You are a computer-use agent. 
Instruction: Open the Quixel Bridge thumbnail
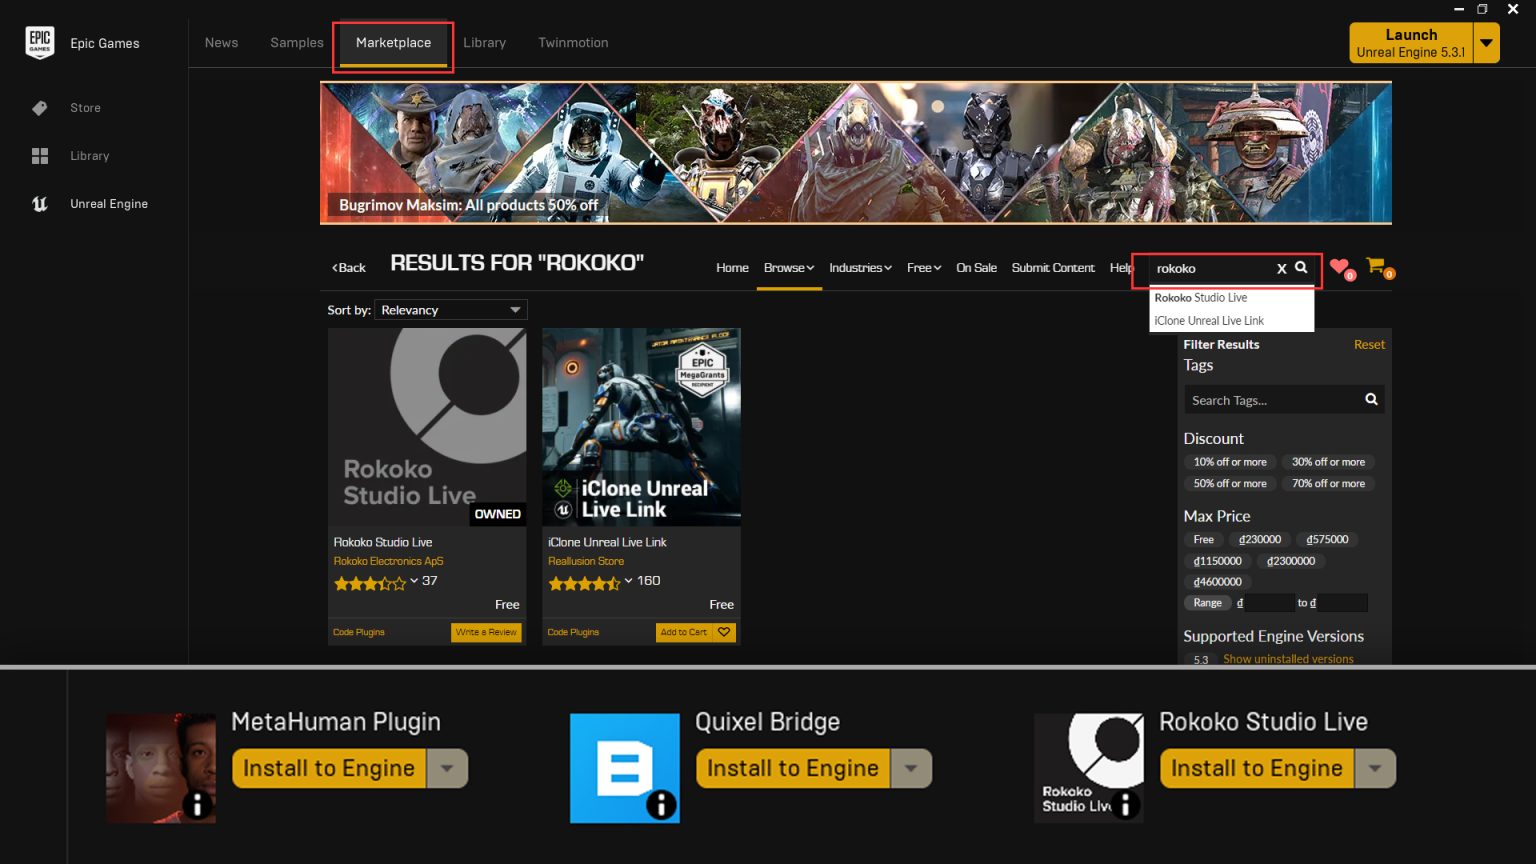pos(625,768)
